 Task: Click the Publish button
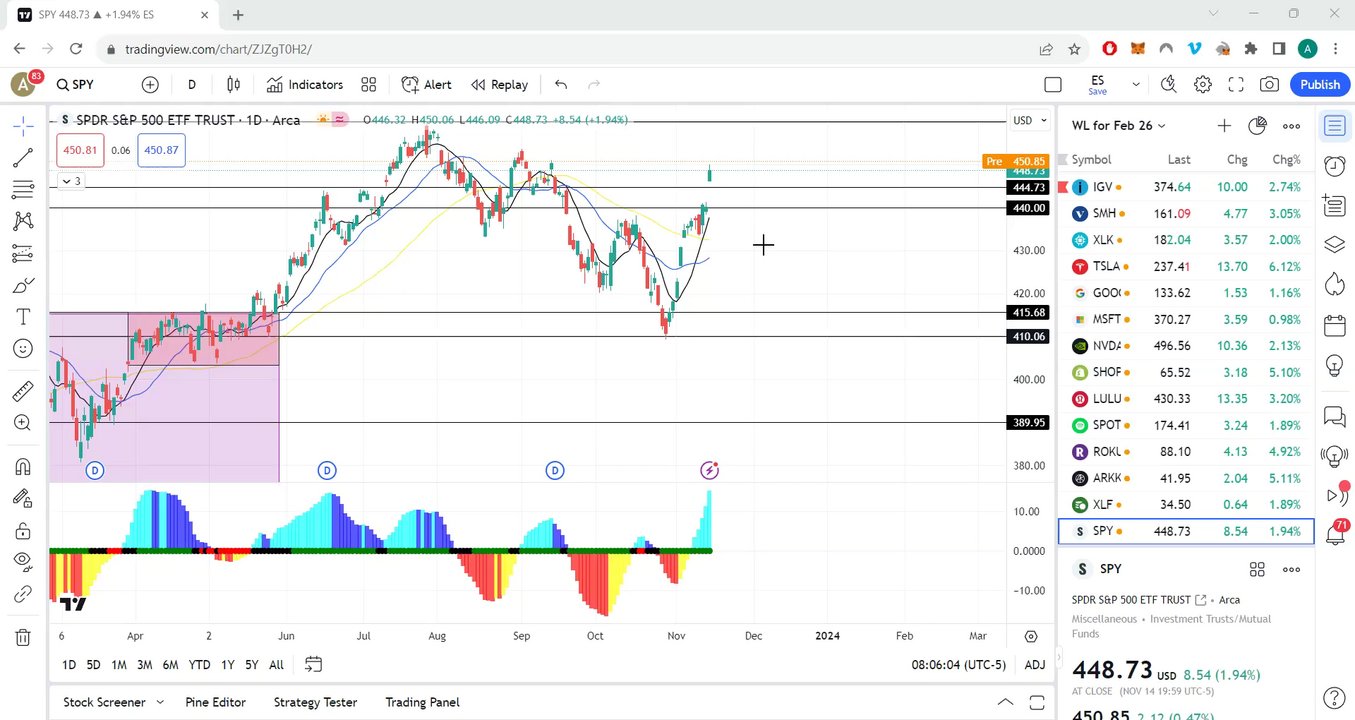[x=1320, y=85]
